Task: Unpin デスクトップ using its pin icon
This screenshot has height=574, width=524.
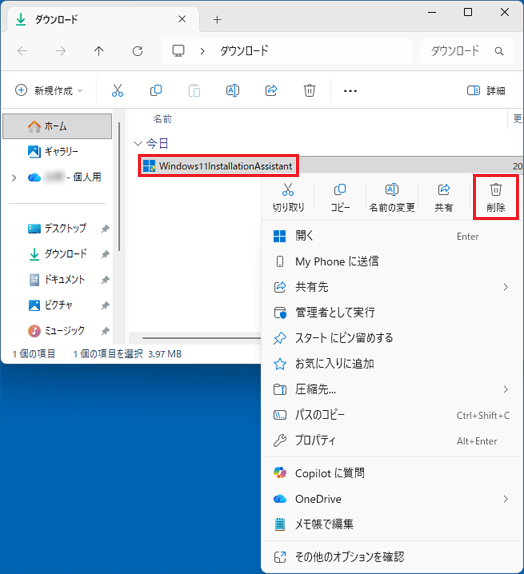Action: coord(105,229)
